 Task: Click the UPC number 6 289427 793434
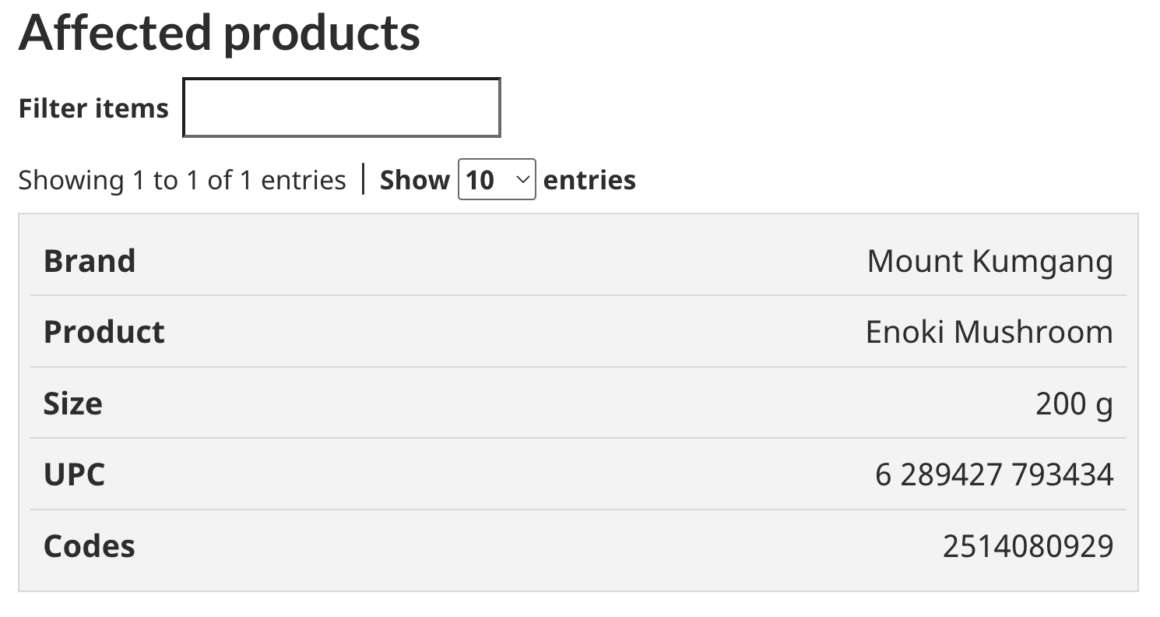click(993, 474)
